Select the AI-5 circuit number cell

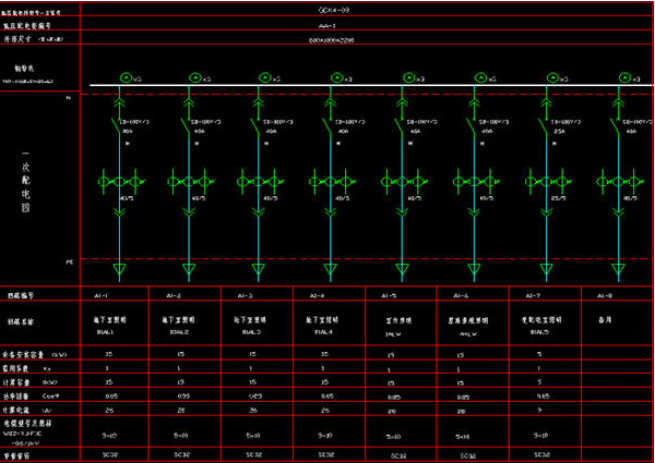tap(390, 297)
